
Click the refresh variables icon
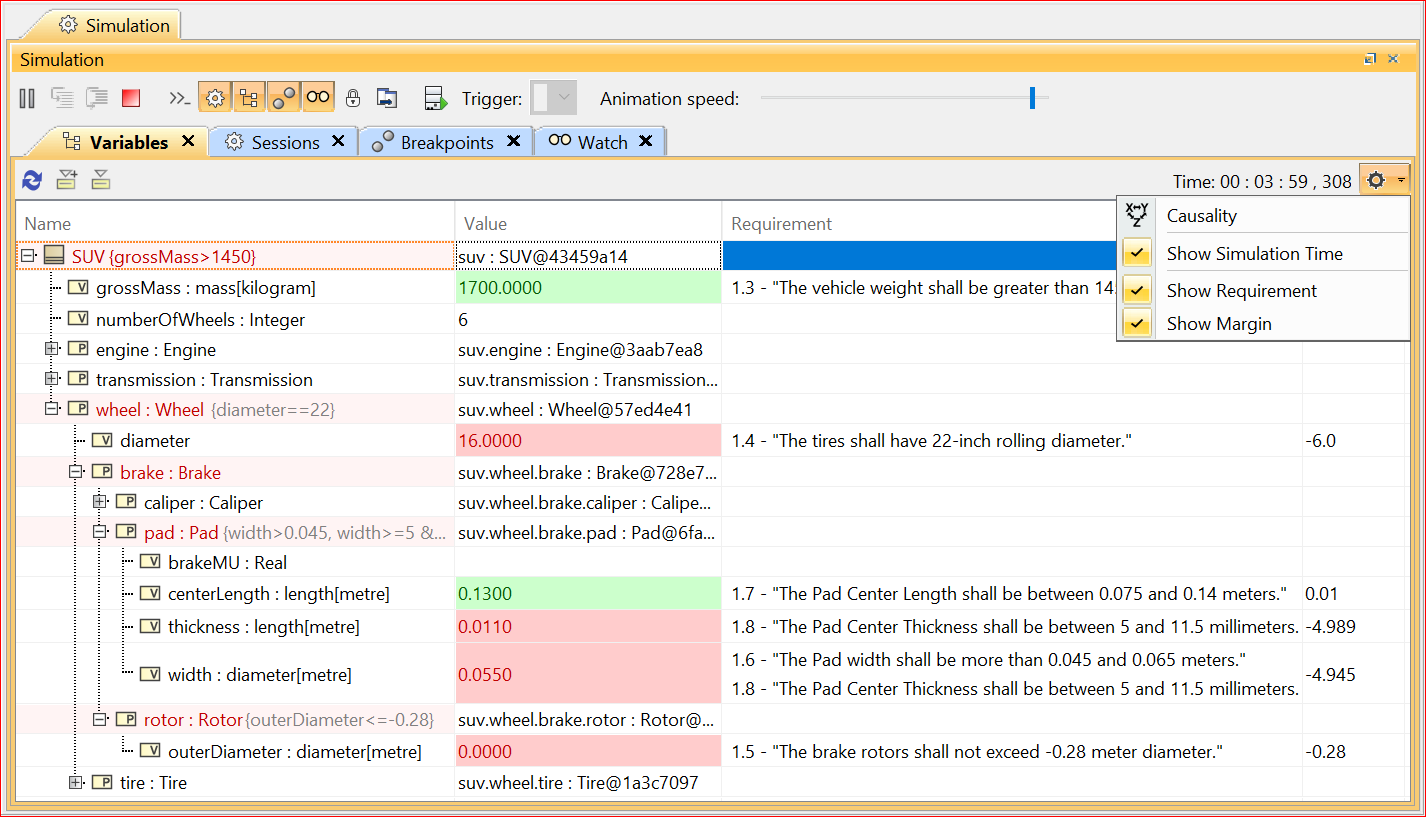tap(32, 180)
